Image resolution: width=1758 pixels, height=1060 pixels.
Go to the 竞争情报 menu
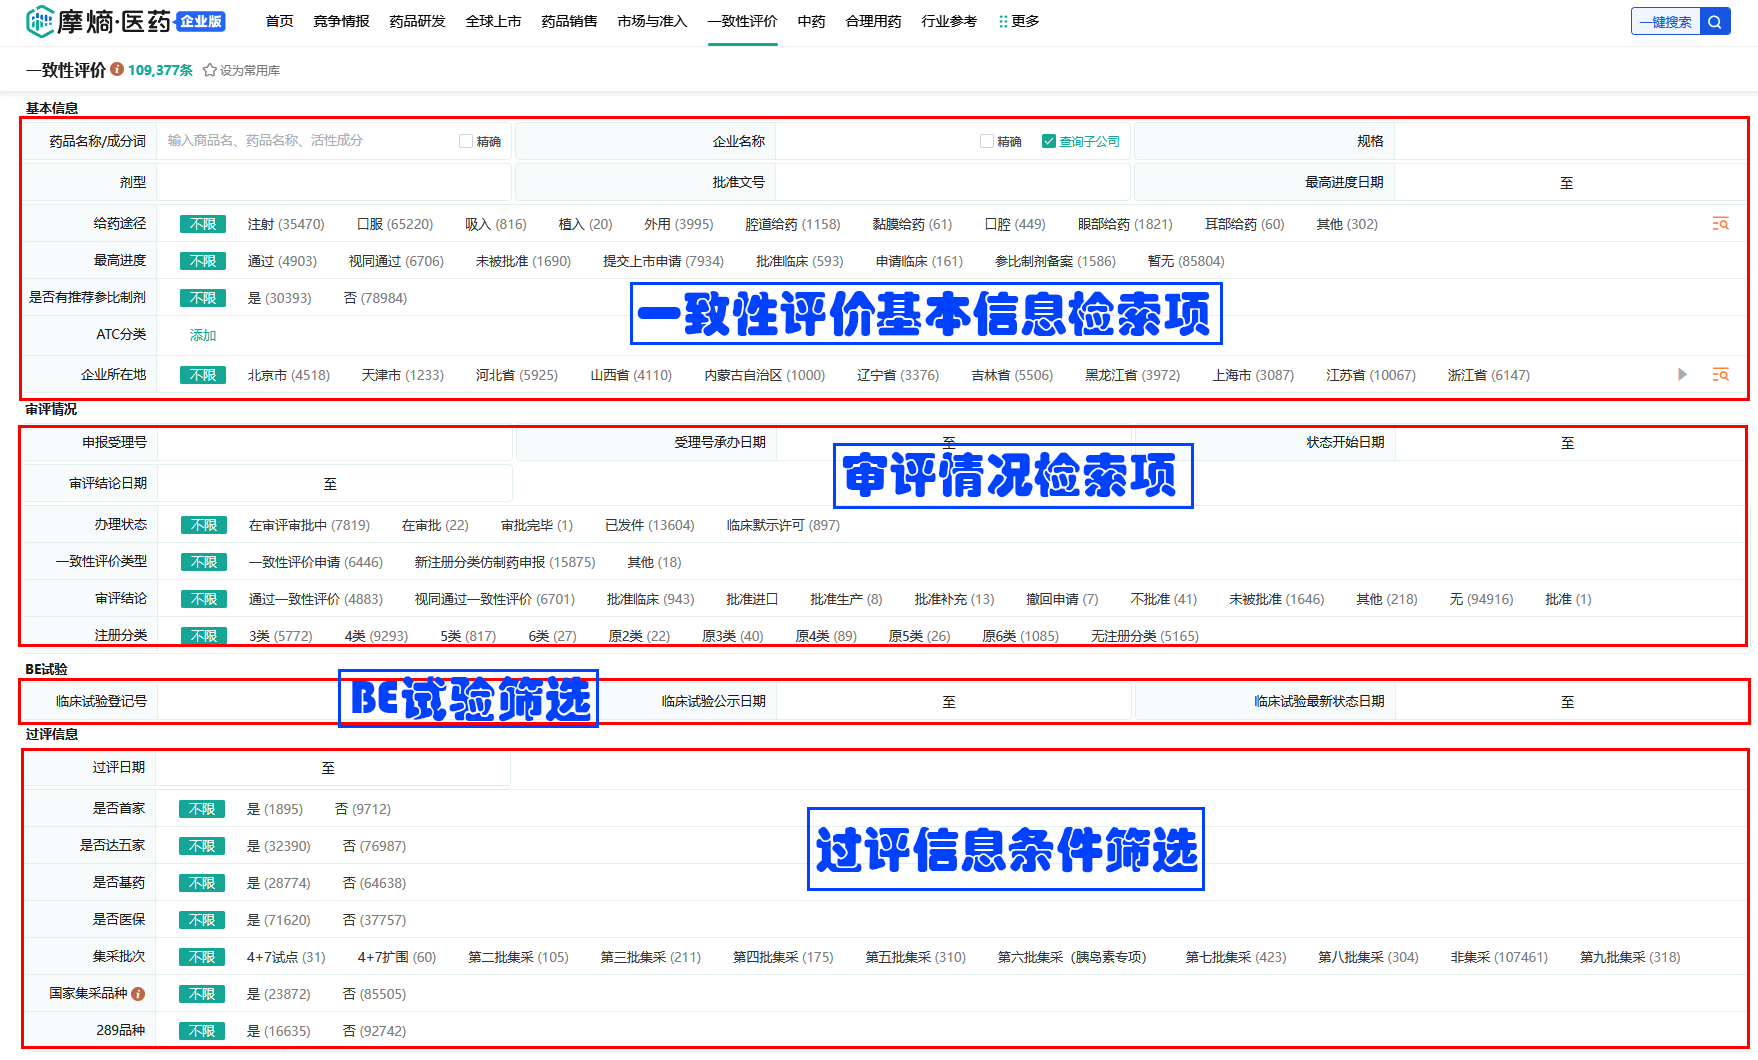tap(341, 21)
